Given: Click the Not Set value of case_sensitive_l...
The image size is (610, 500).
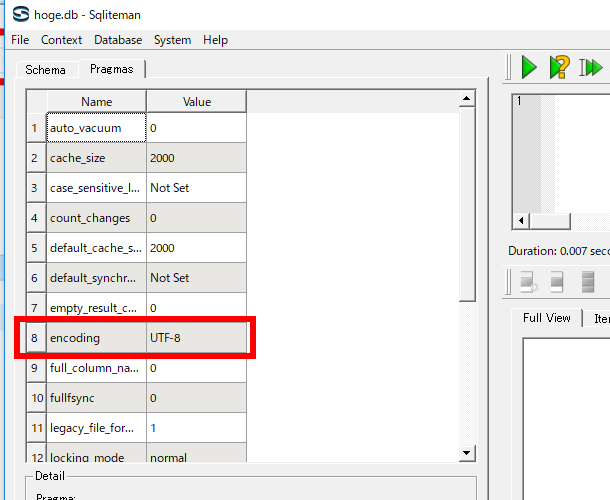Looking at the screenshot, I should pos(196,188).
